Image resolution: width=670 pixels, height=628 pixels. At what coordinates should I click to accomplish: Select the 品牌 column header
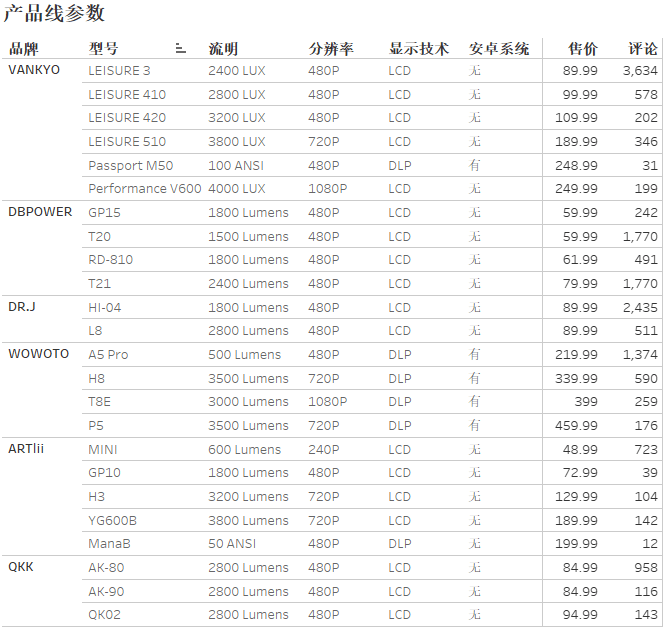tap(24, 49)
